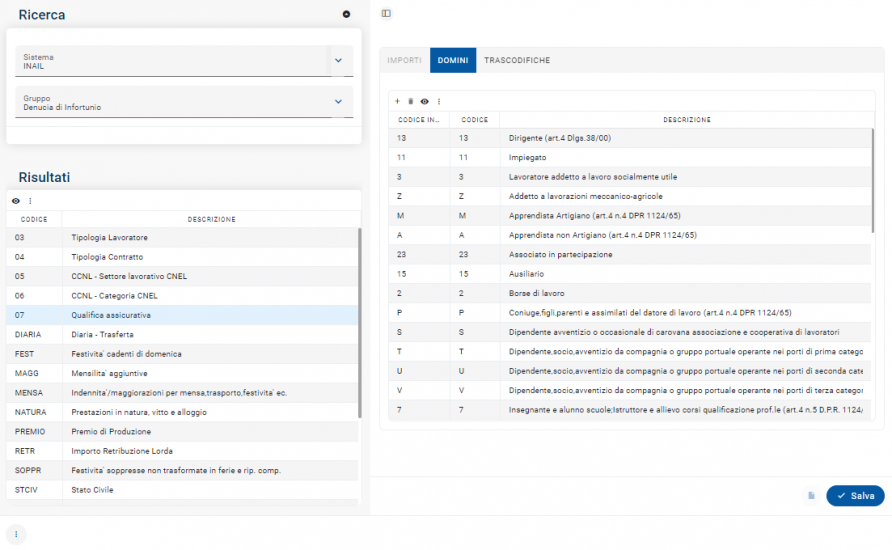
Task: Click the Descrizione column header in Domini table
Action: click(686, 120)
